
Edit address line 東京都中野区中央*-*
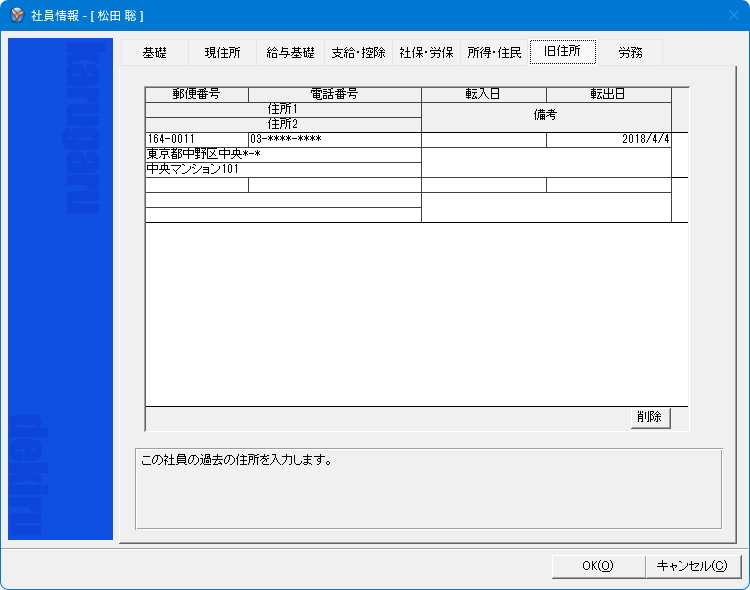pos(282,155)
